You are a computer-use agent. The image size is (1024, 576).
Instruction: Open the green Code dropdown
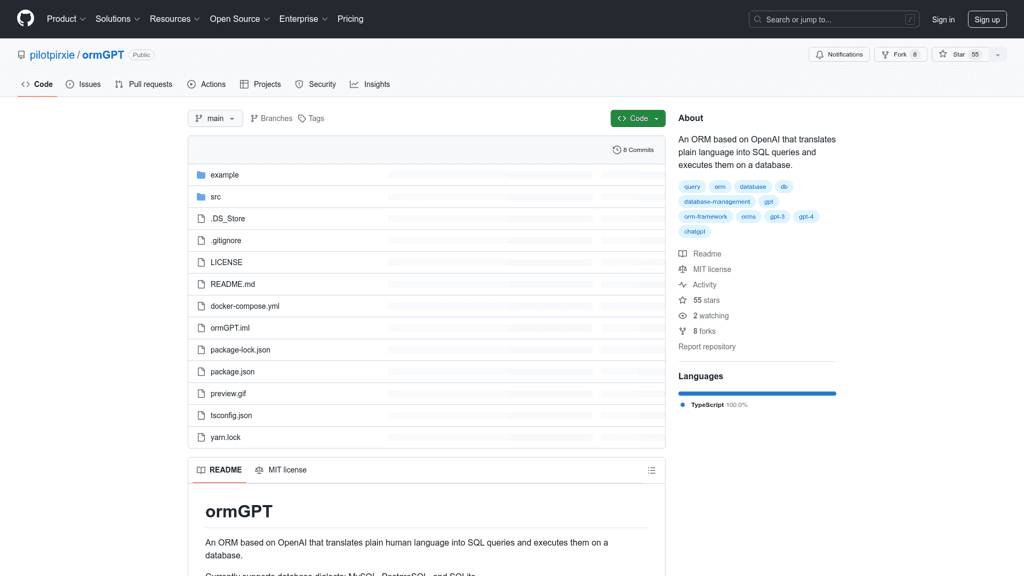pos(637,118)
